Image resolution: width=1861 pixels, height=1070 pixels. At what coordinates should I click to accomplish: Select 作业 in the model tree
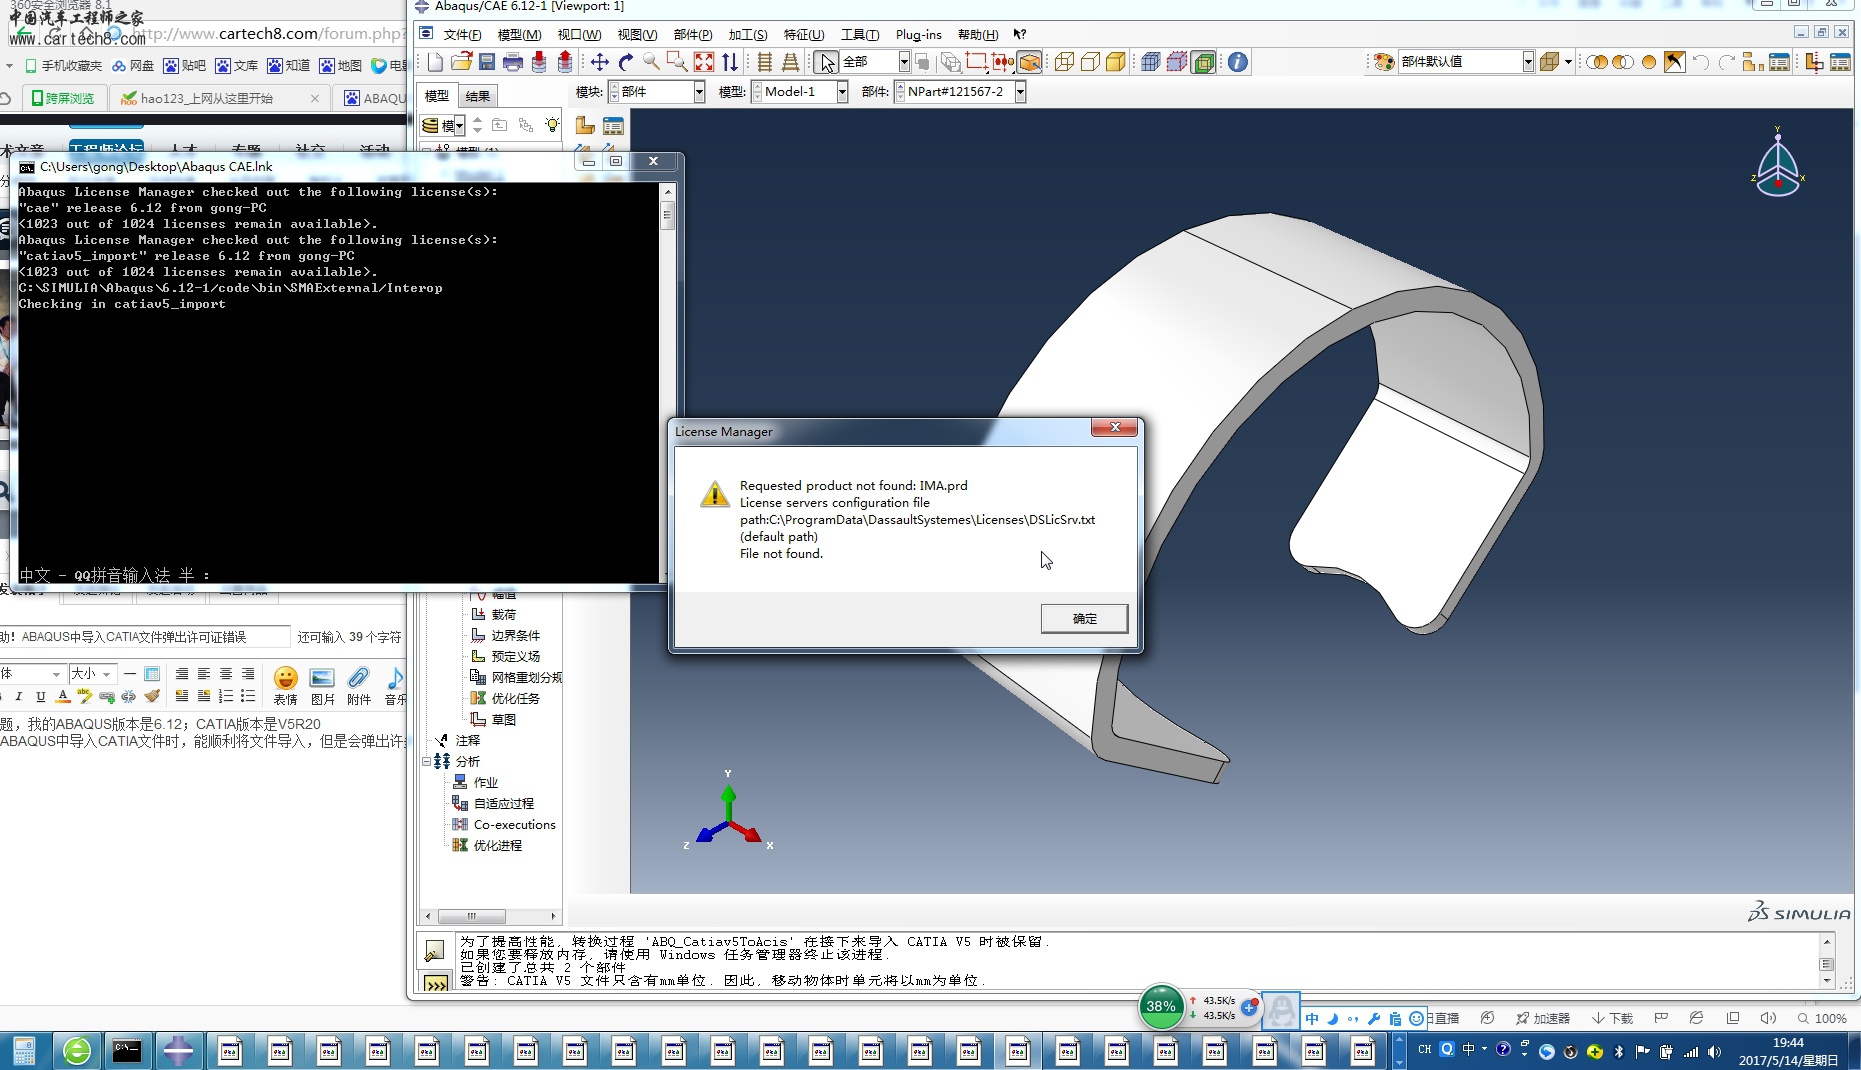click(x=486, y=782)
